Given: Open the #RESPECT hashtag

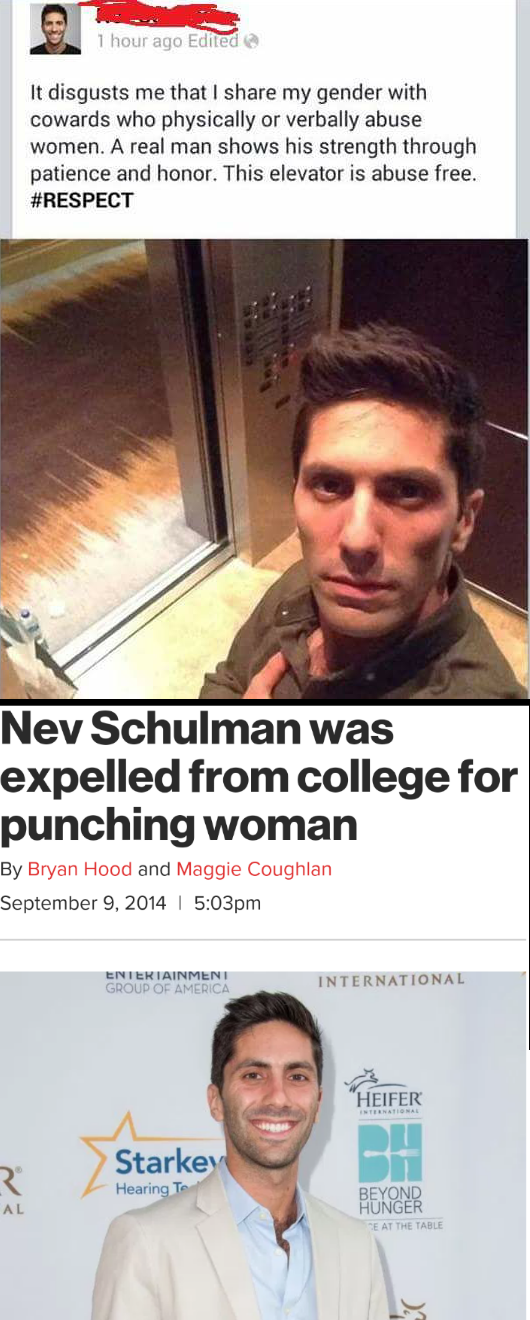Looking at the screenshot, I should pos(82,200).
